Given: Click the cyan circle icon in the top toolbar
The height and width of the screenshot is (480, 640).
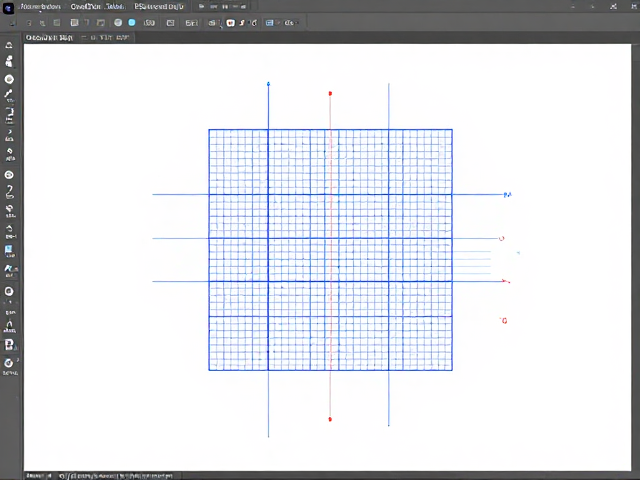Looking at the screenshot, I should click(x=132, y=23).
